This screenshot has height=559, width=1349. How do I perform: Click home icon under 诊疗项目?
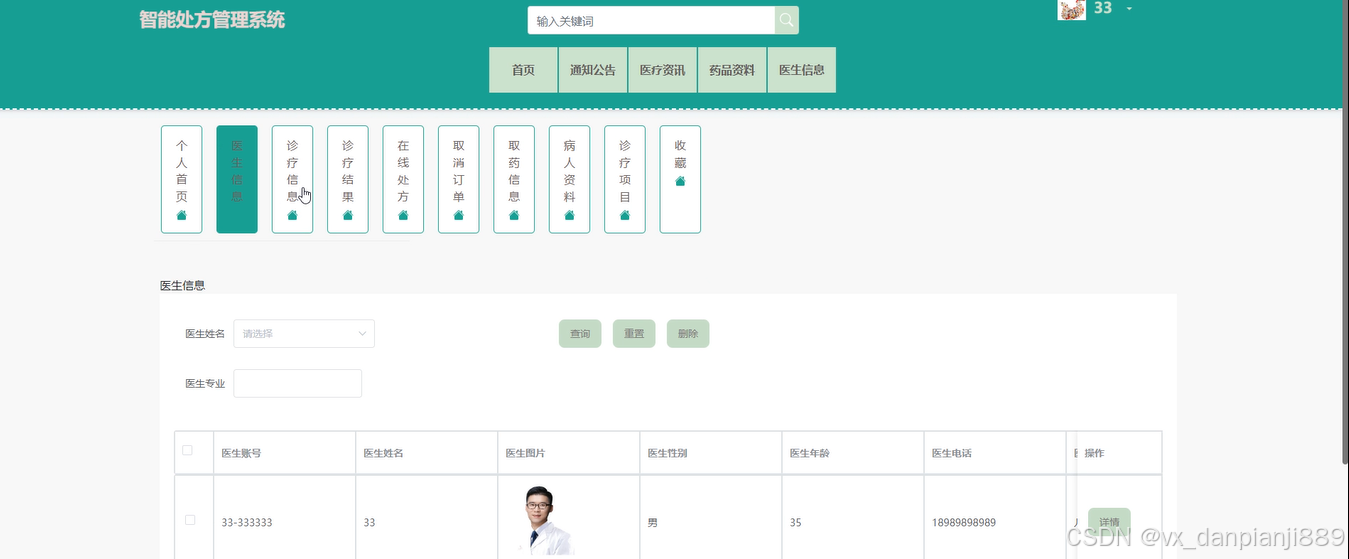pyautogui.click(x=625, y=215)
